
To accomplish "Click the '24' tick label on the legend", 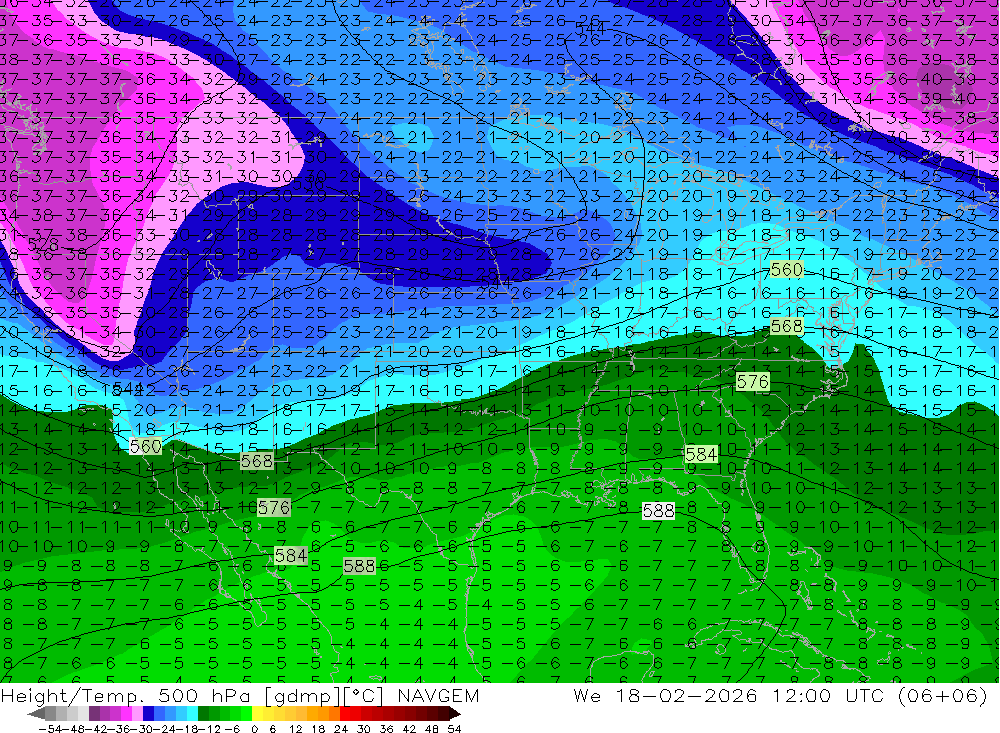I will pyautogui.click(x=341, y=729).
